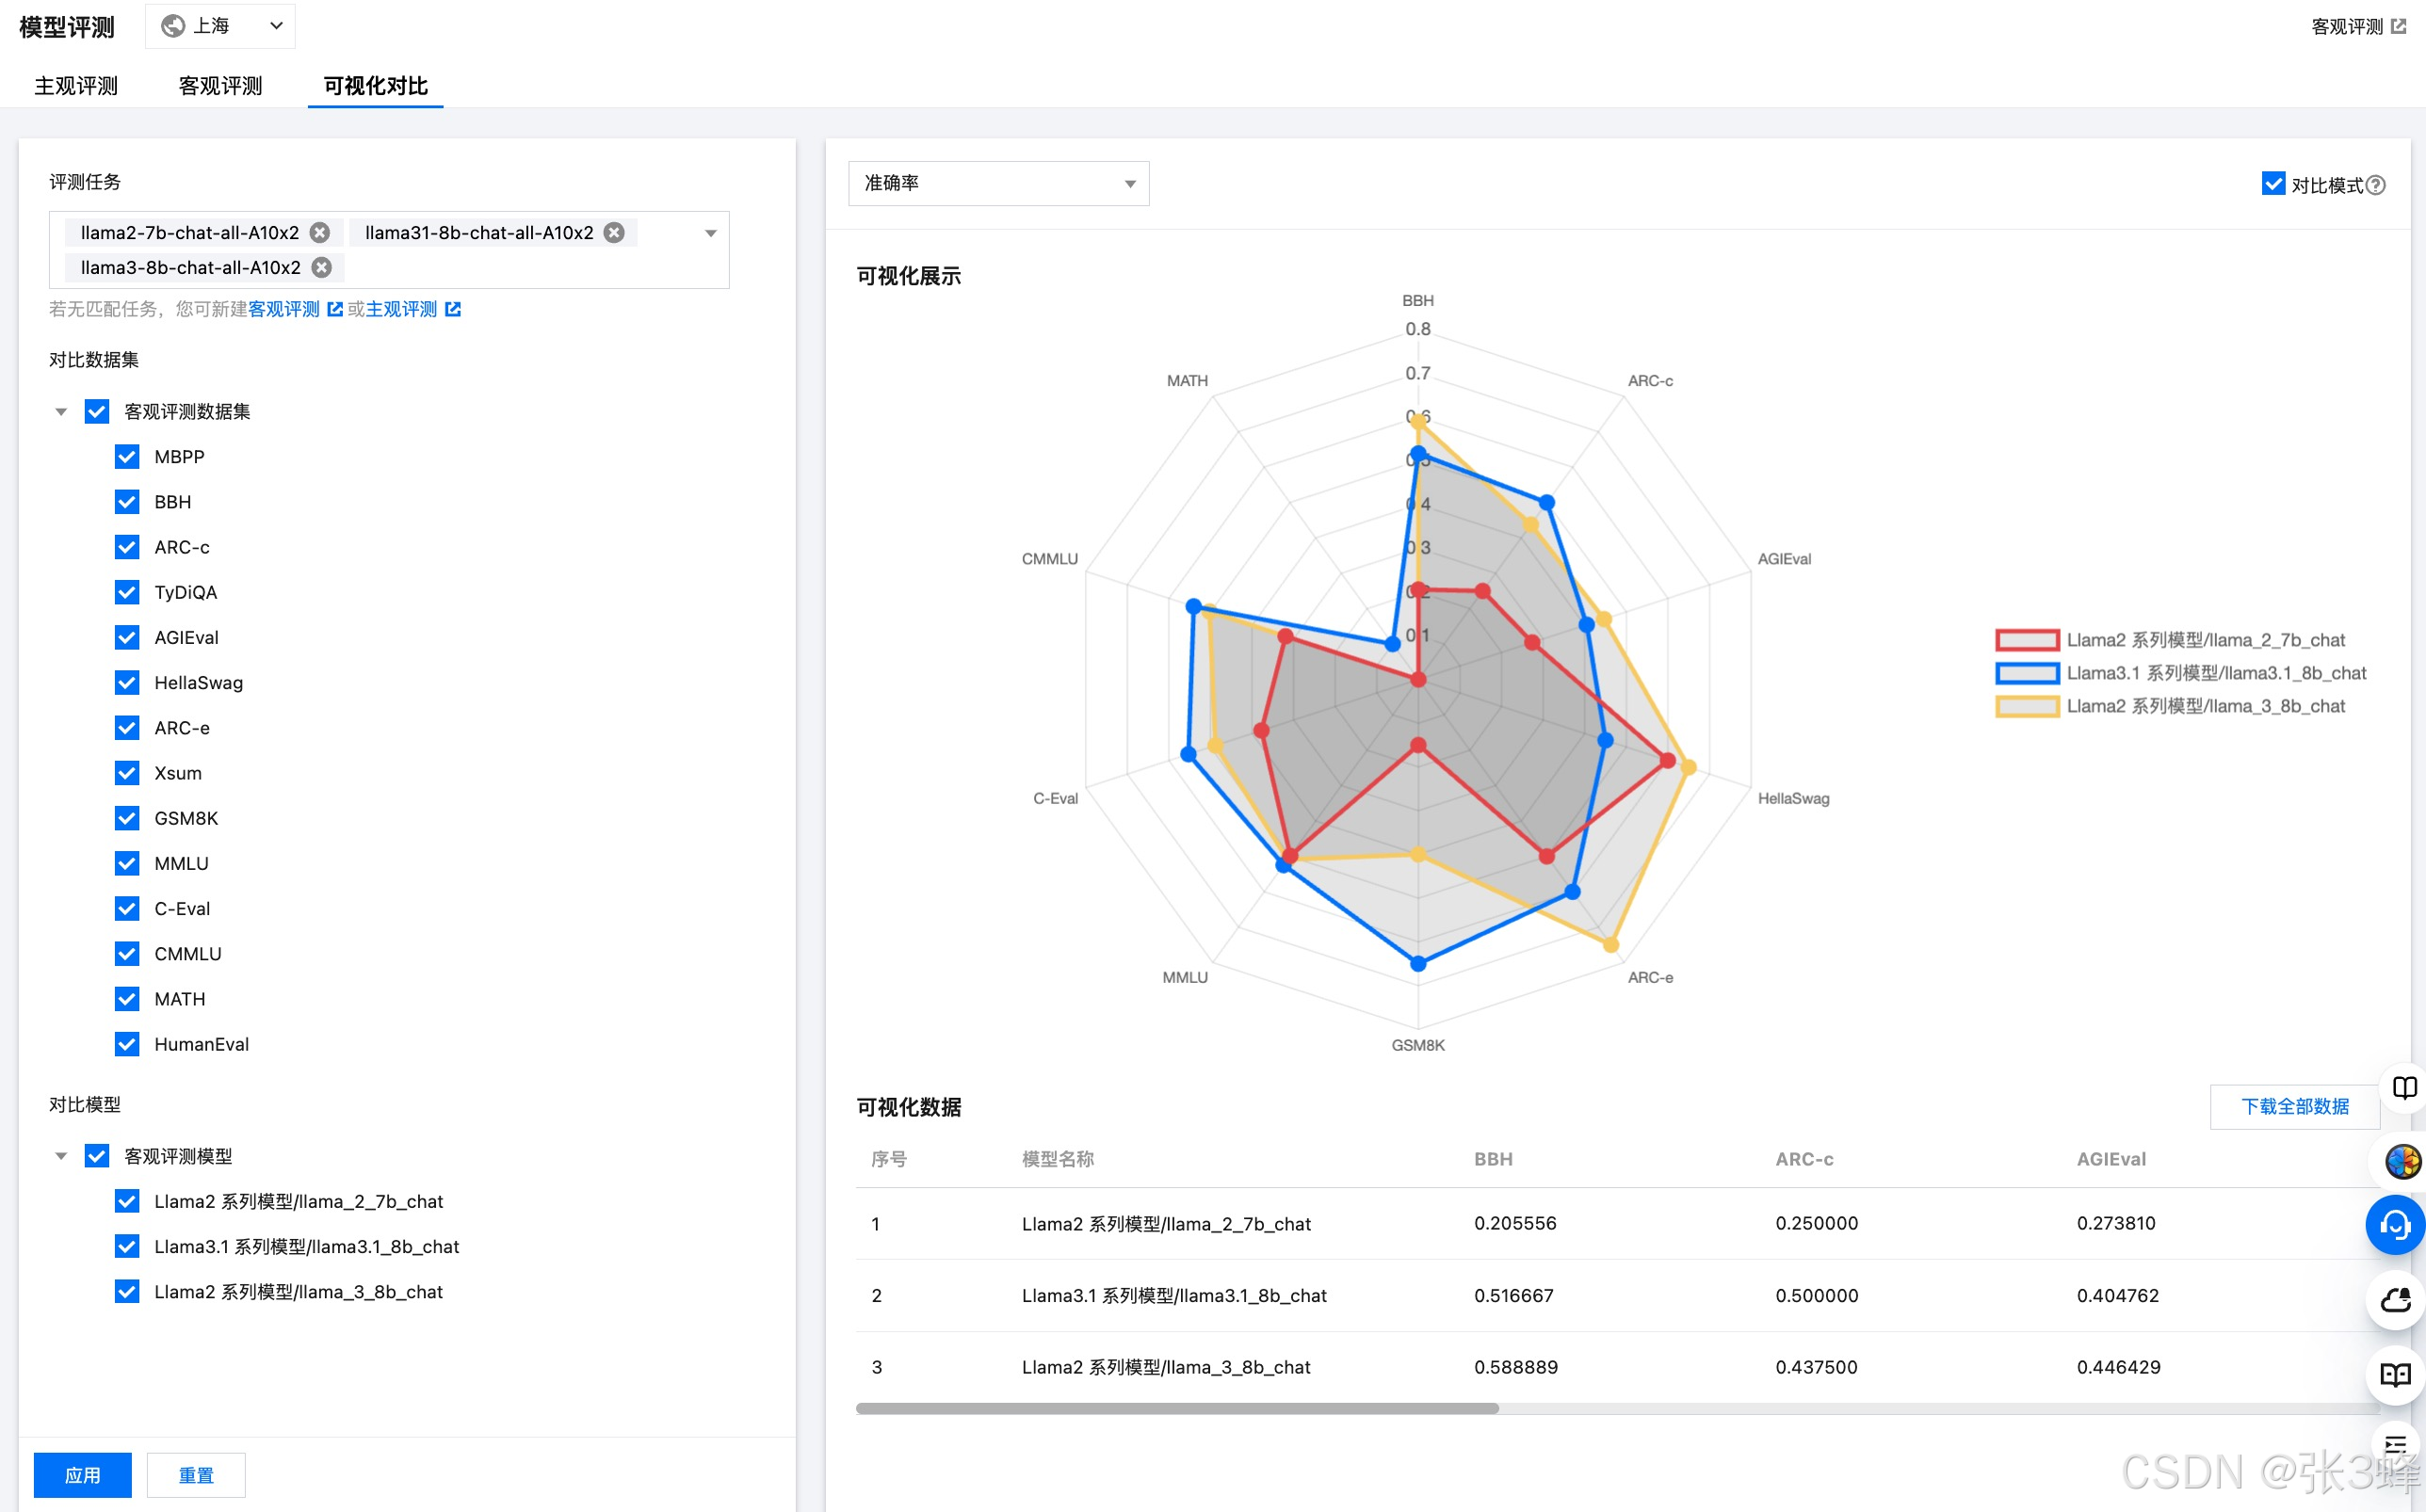This screenshot has height=1512, width=2426.
Task: Uncheck the HumanEval dataset checkbox
Action: 127,1044
